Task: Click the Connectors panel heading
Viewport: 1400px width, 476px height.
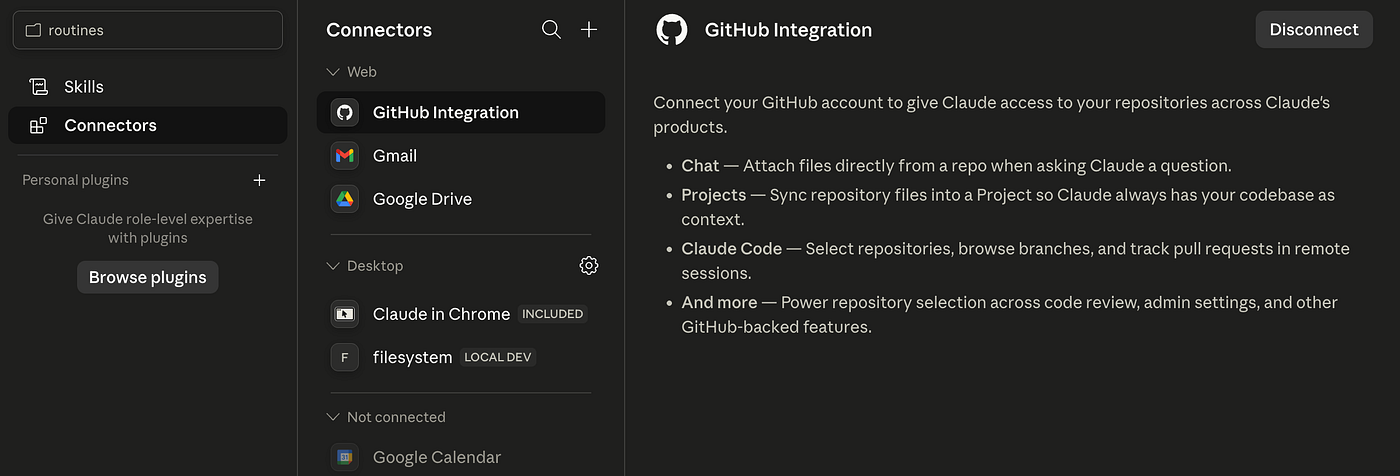Action: 379,30
